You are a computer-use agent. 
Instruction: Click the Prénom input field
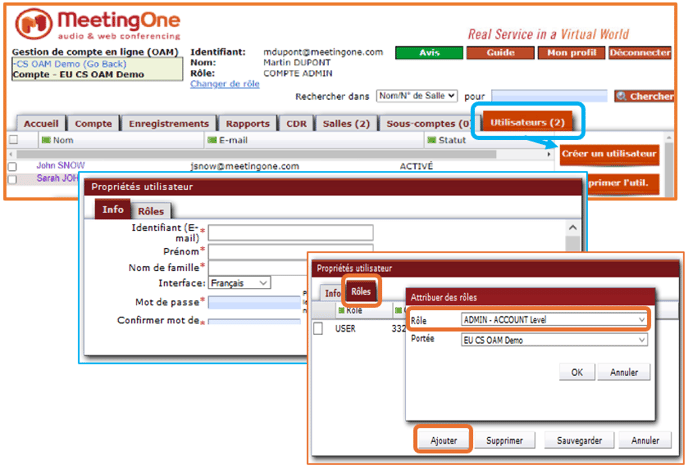tap(291, 252)
